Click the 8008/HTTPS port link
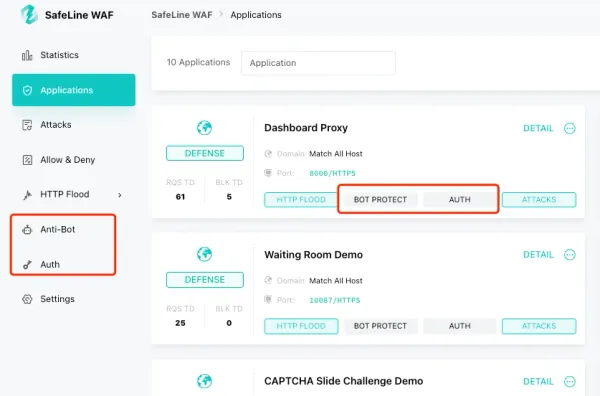 point(332,173)
